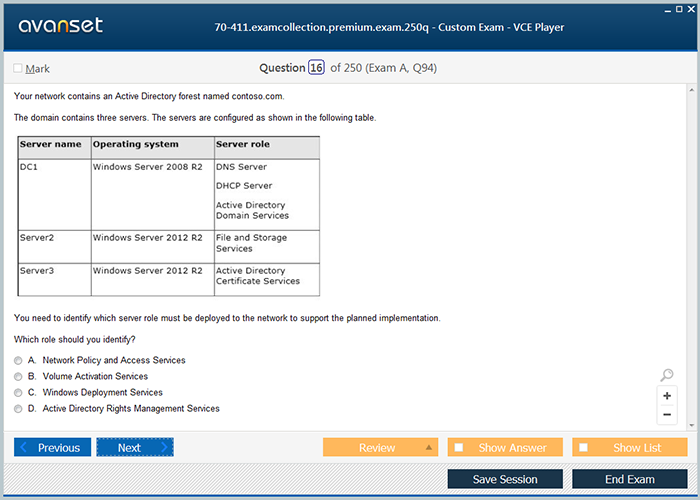Zoom out with the minus icon

(x=667, y=415)
